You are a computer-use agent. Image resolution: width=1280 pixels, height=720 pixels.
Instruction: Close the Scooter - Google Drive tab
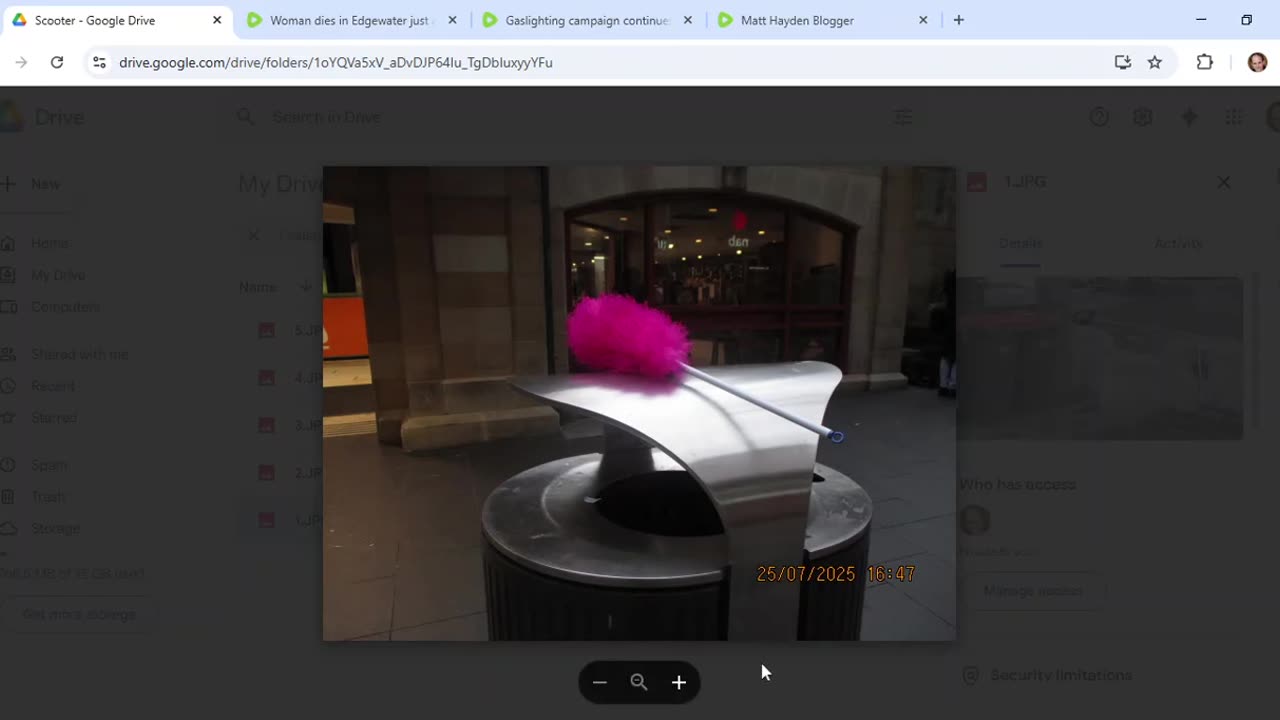pyautogui.click(x=217, y=20)
